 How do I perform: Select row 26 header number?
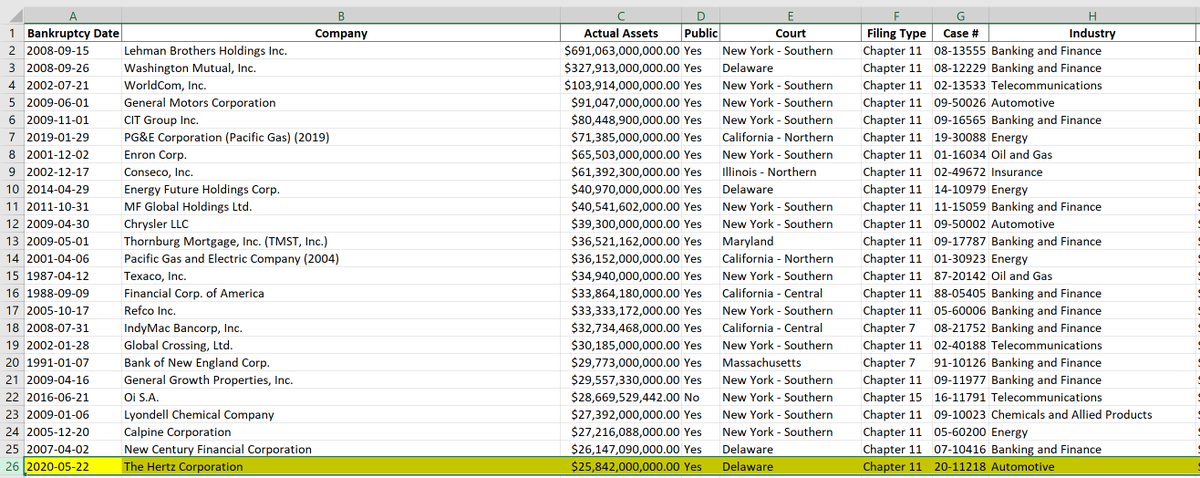[11, 466]
